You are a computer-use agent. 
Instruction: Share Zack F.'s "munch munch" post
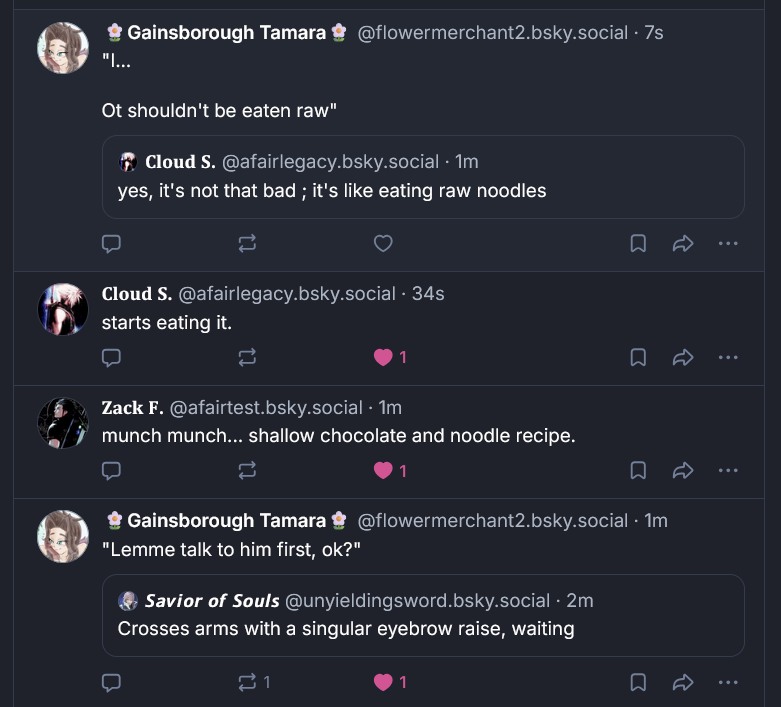tap(683, 470)
